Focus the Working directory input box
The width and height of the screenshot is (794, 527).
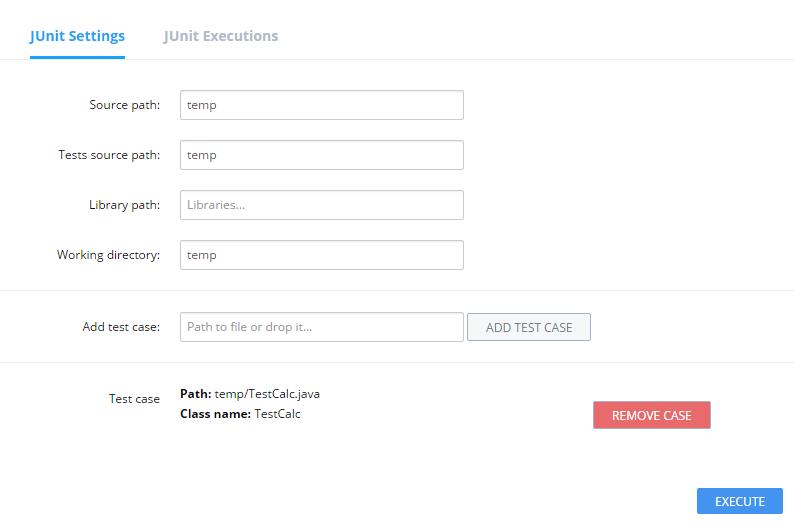tap(321, 255)
